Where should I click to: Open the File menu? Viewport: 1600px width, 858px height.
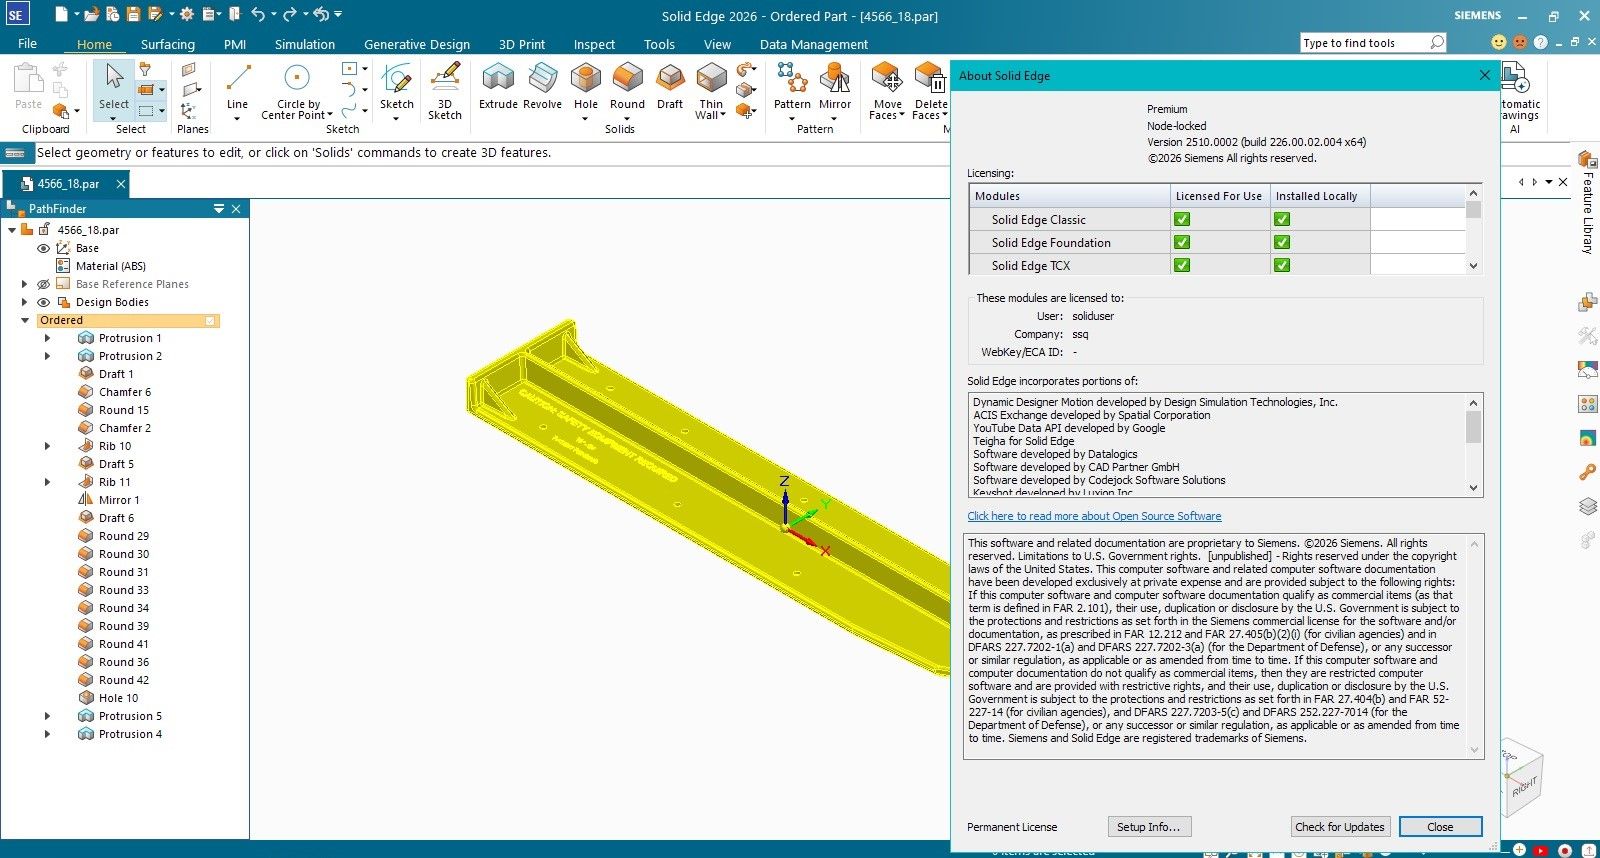click(27, 44)
